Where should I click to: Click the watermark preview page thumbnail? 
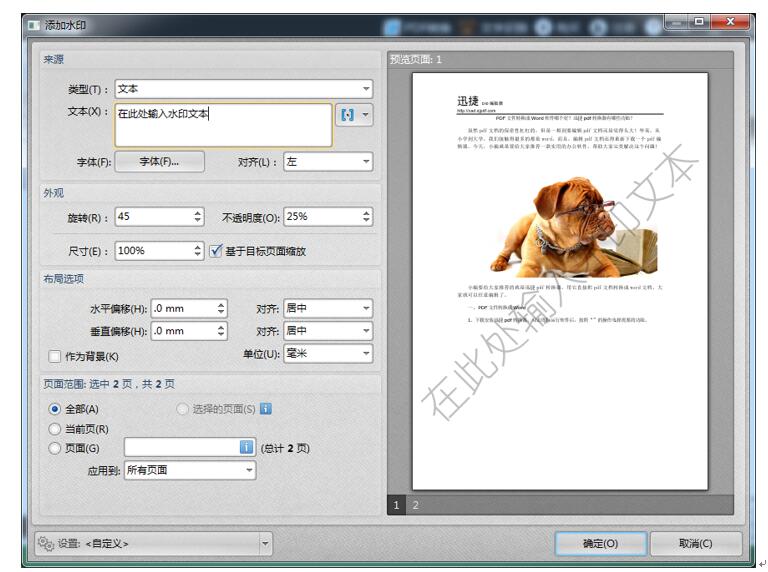coord(560,281)
